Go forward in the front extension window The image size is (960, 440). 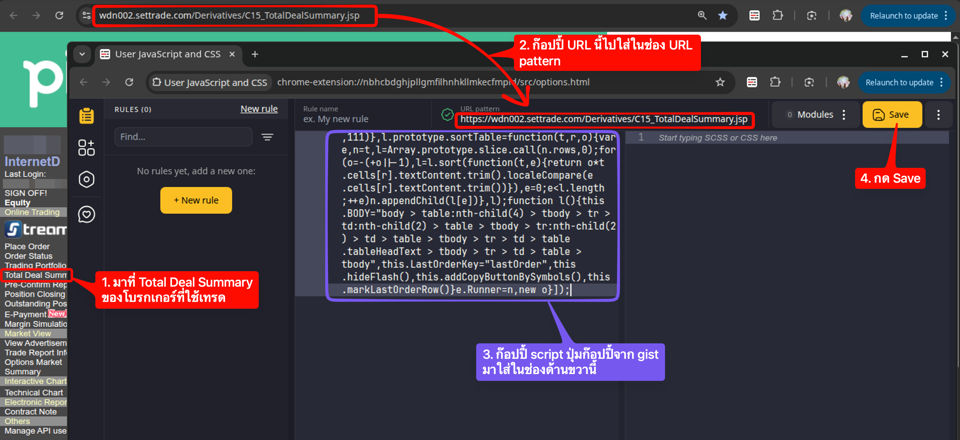[x=107, y=82]
